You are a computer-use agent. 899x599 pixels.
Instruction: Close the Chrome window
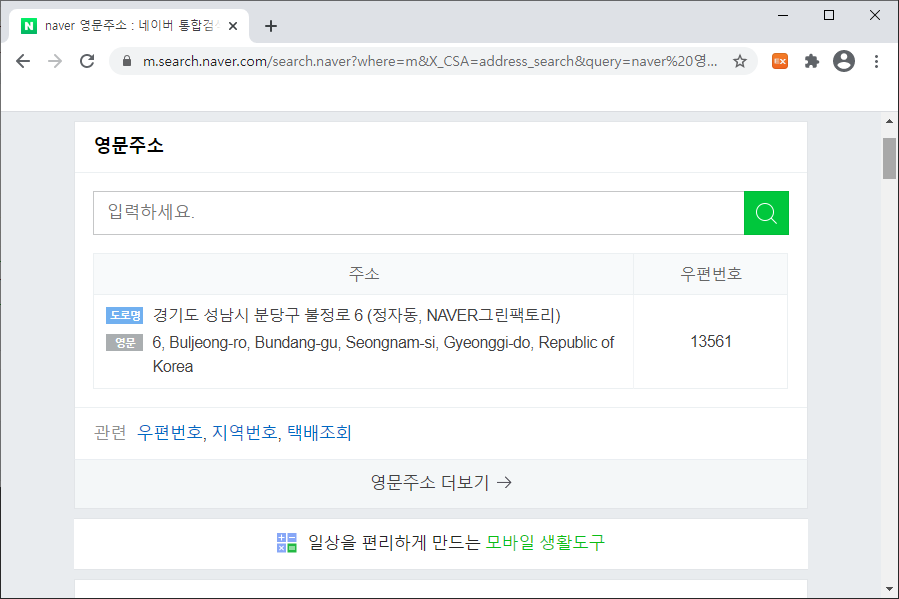click(x=875, y=15)
